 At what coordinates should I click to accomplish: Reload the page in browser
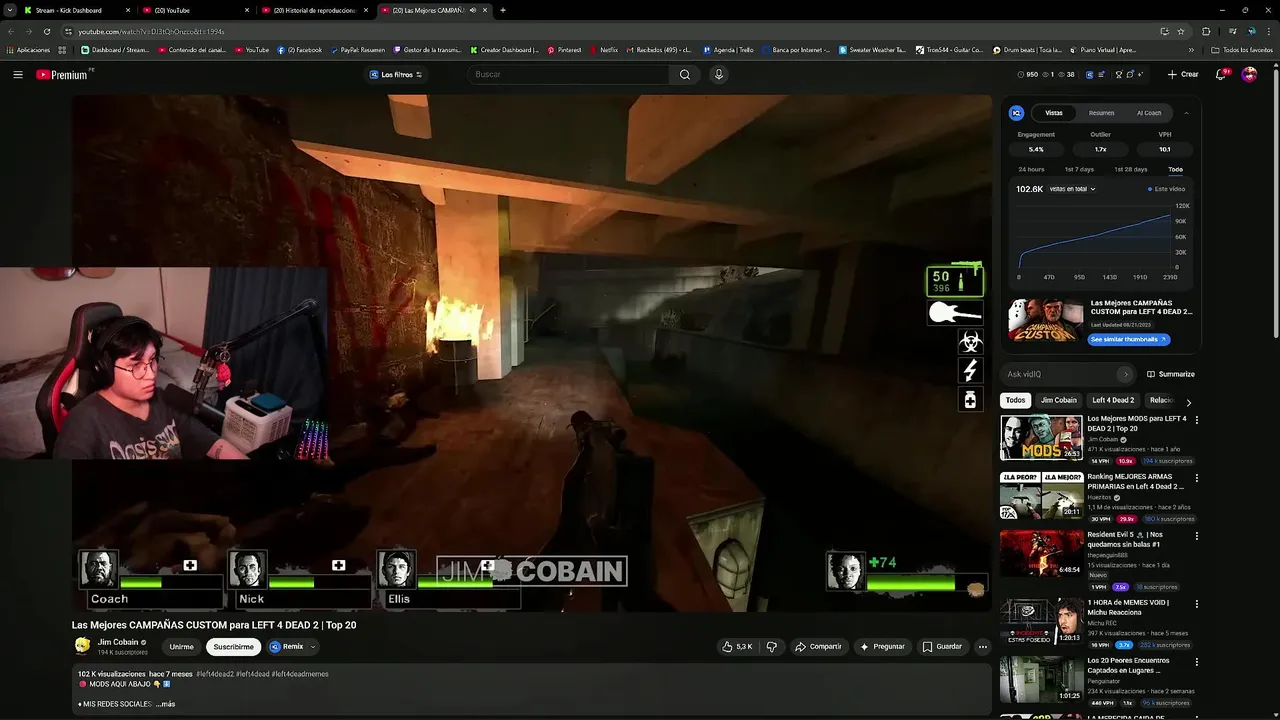[47, 31]
